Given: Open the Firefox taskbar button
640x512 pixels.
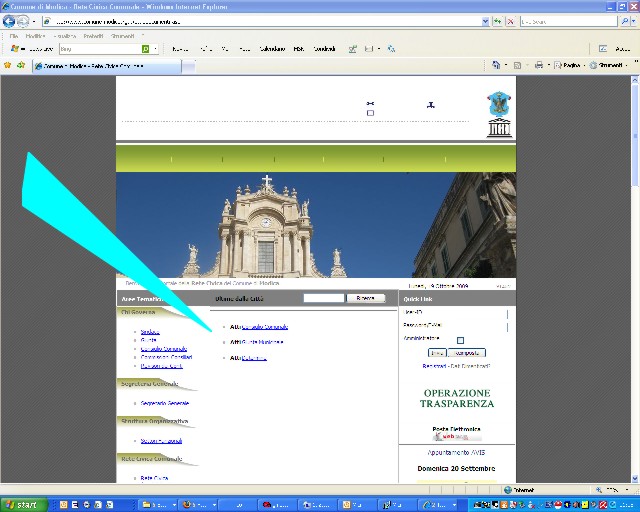Looking at the screenshot, I should tap(198, 505).
